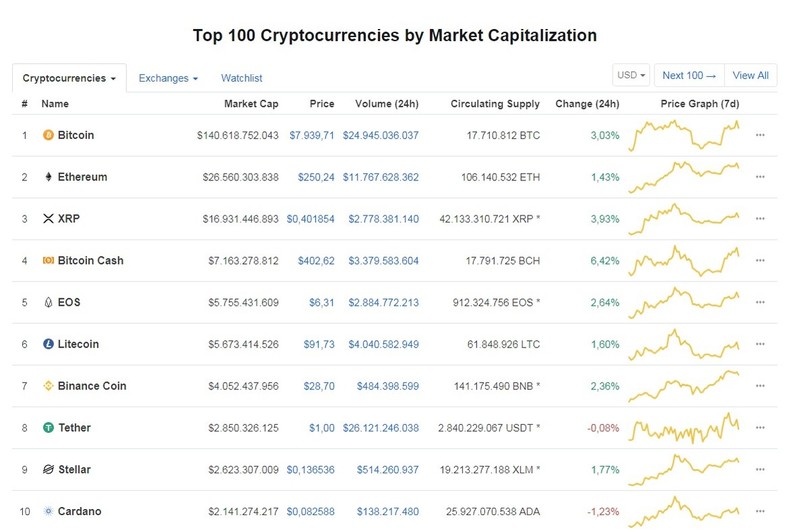Click the Litecoin blue logo icon
Viewport: 799px width, 532px height.
(x=48, y=344)
